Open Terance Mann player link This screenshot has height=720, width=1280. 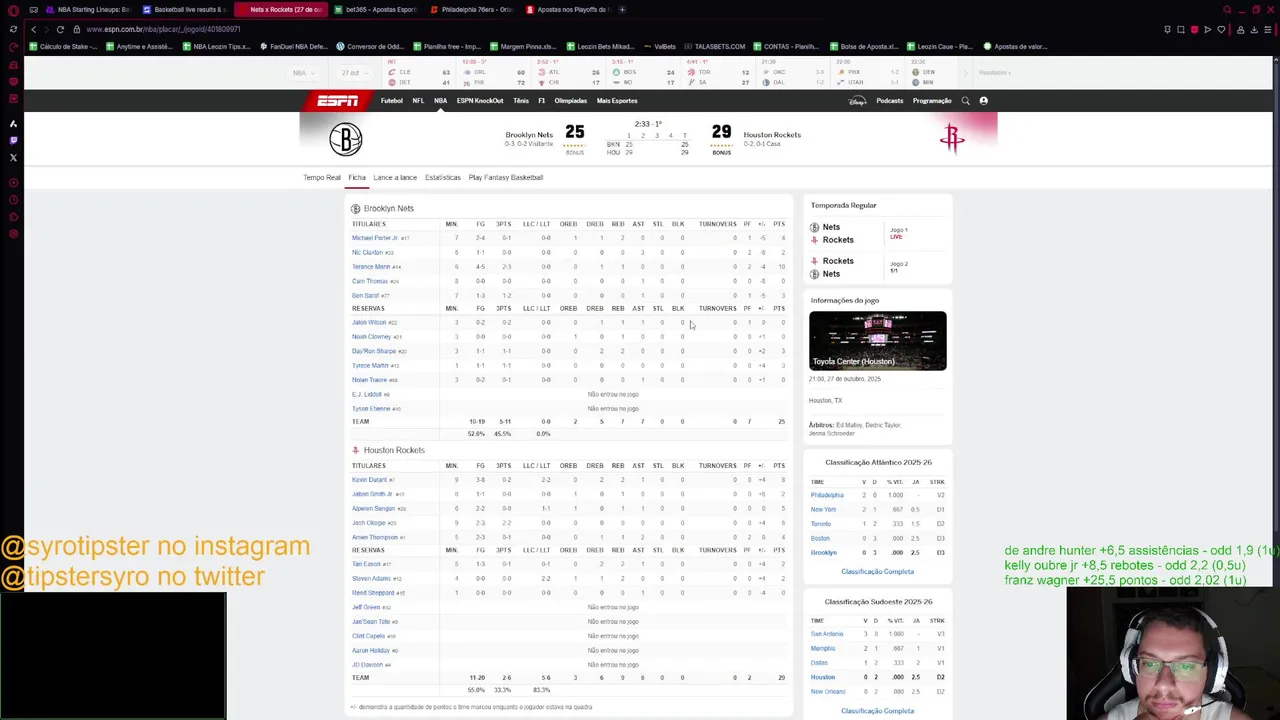coord(371,267)
